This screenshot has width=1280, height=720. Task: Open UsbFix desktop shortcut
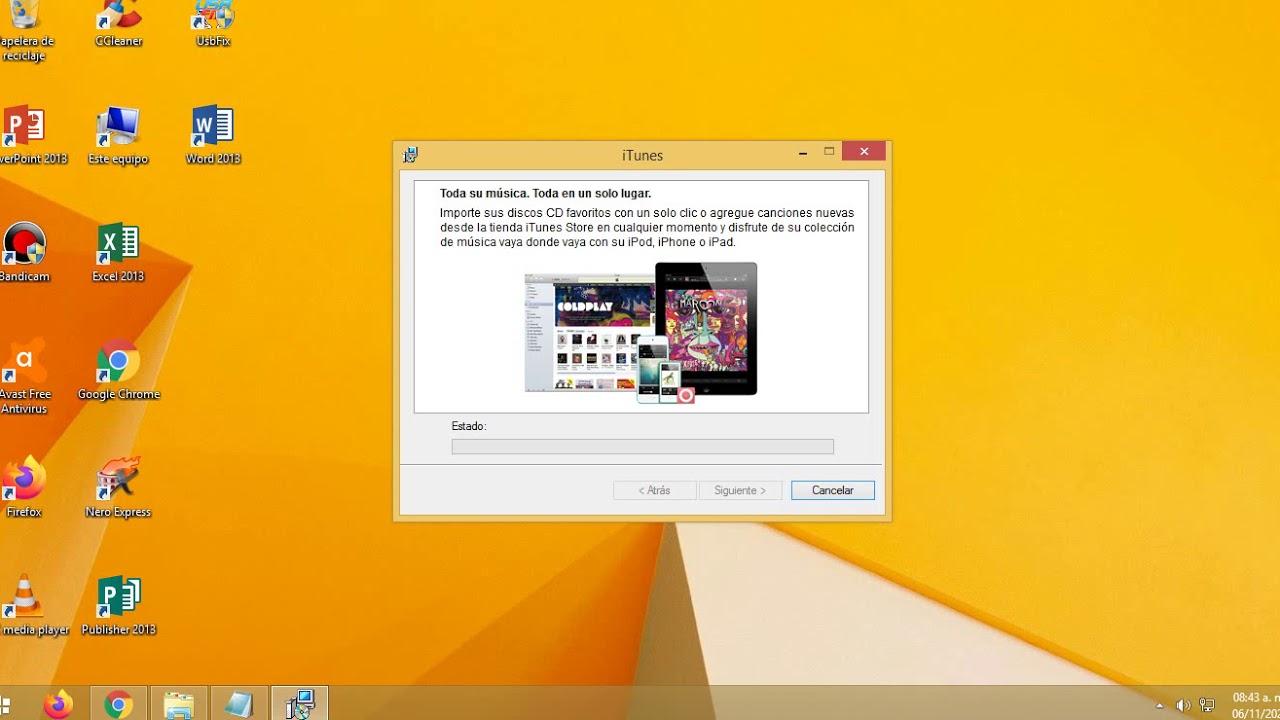coord(213,24)
